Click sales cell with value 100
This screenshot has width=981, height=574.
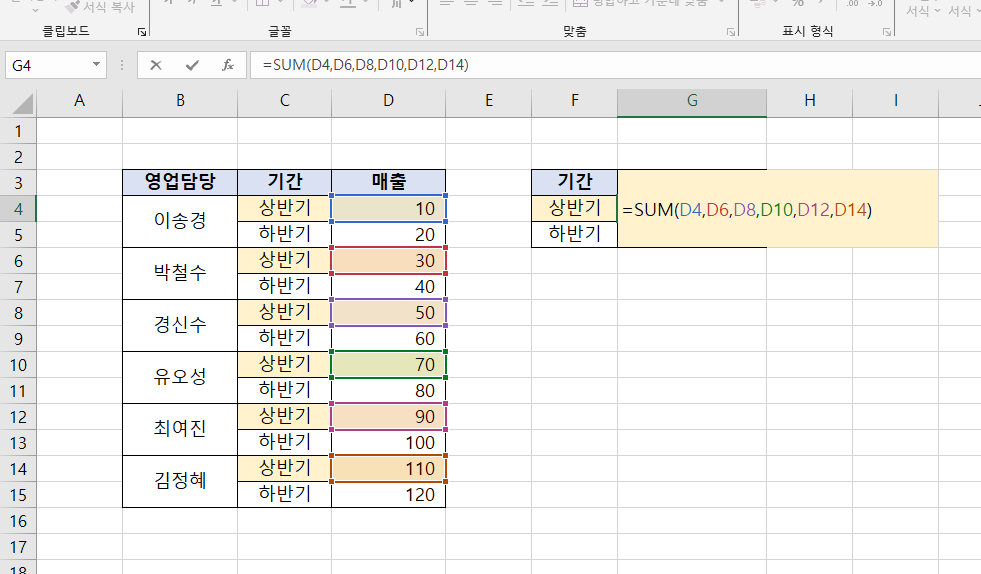(x=389, y=443)
